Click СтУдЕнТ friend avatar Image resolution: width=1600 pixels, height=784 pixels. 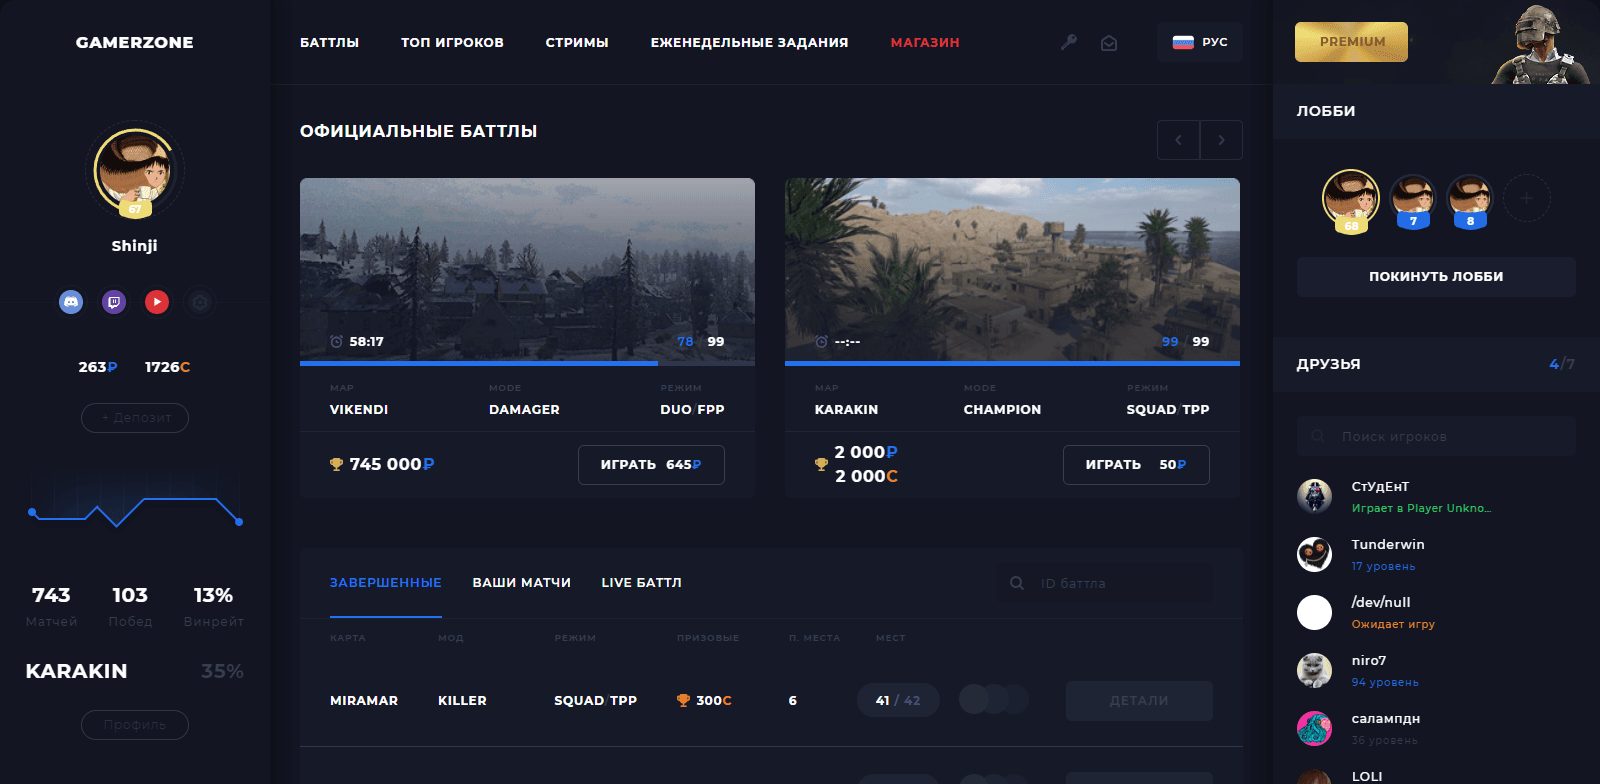(x=1314, y=496)
